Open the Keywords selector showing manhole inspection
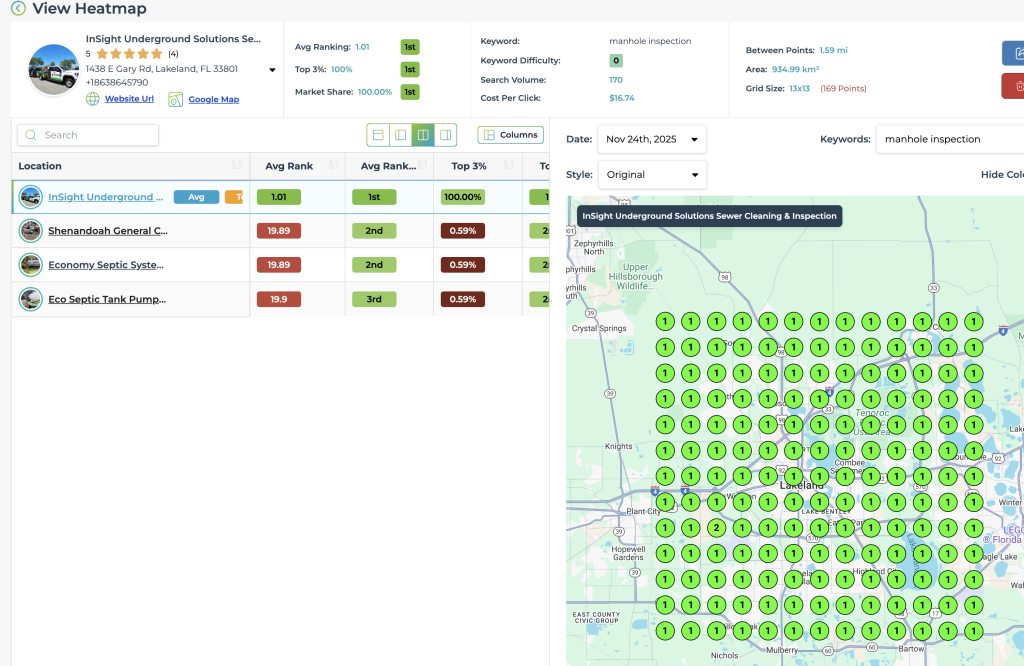This screenshot has height=666, width=1024. [950, 139]
